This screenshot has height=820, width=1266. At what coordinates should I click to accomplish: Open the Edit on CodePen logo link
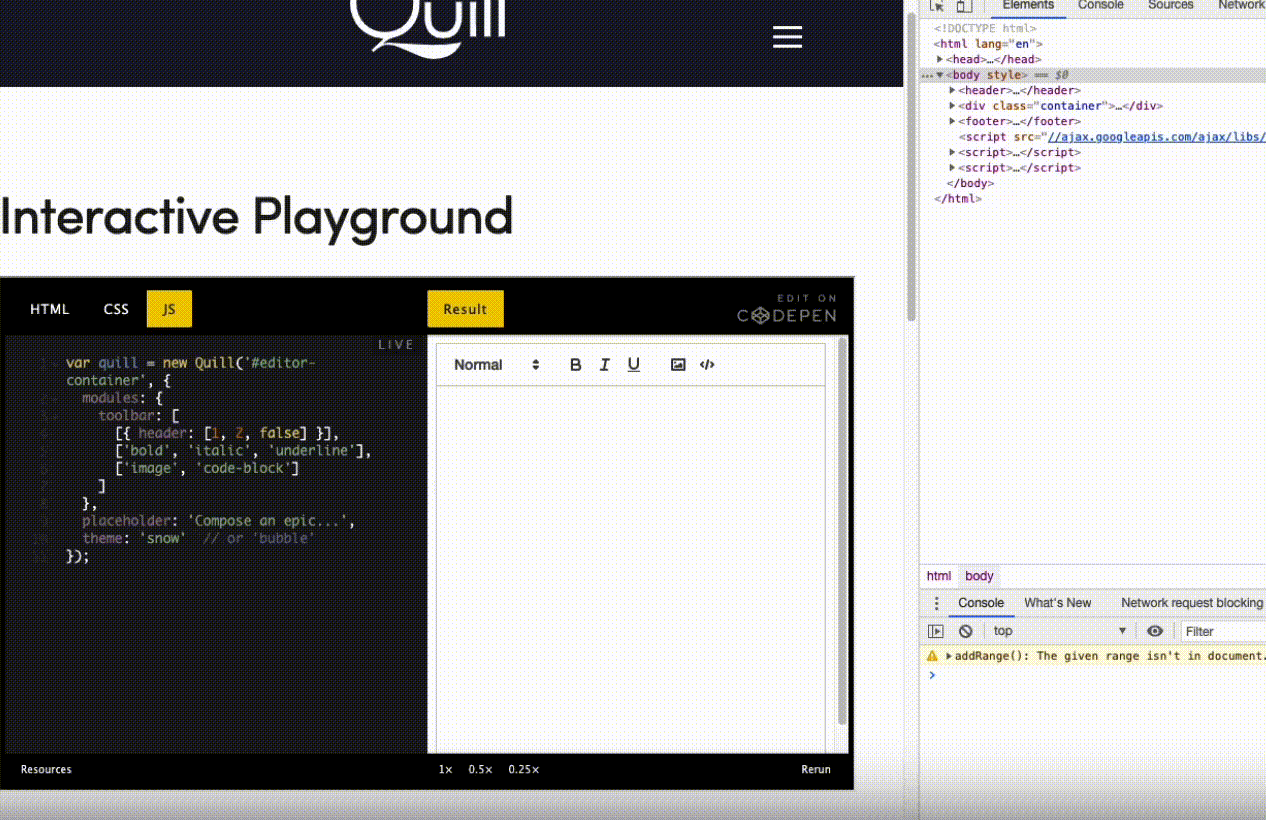tap(787, 309)
